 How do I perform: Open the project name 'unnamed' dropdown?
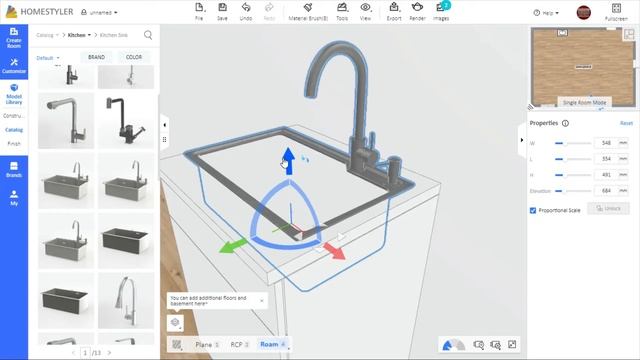(x=100, y=13)
